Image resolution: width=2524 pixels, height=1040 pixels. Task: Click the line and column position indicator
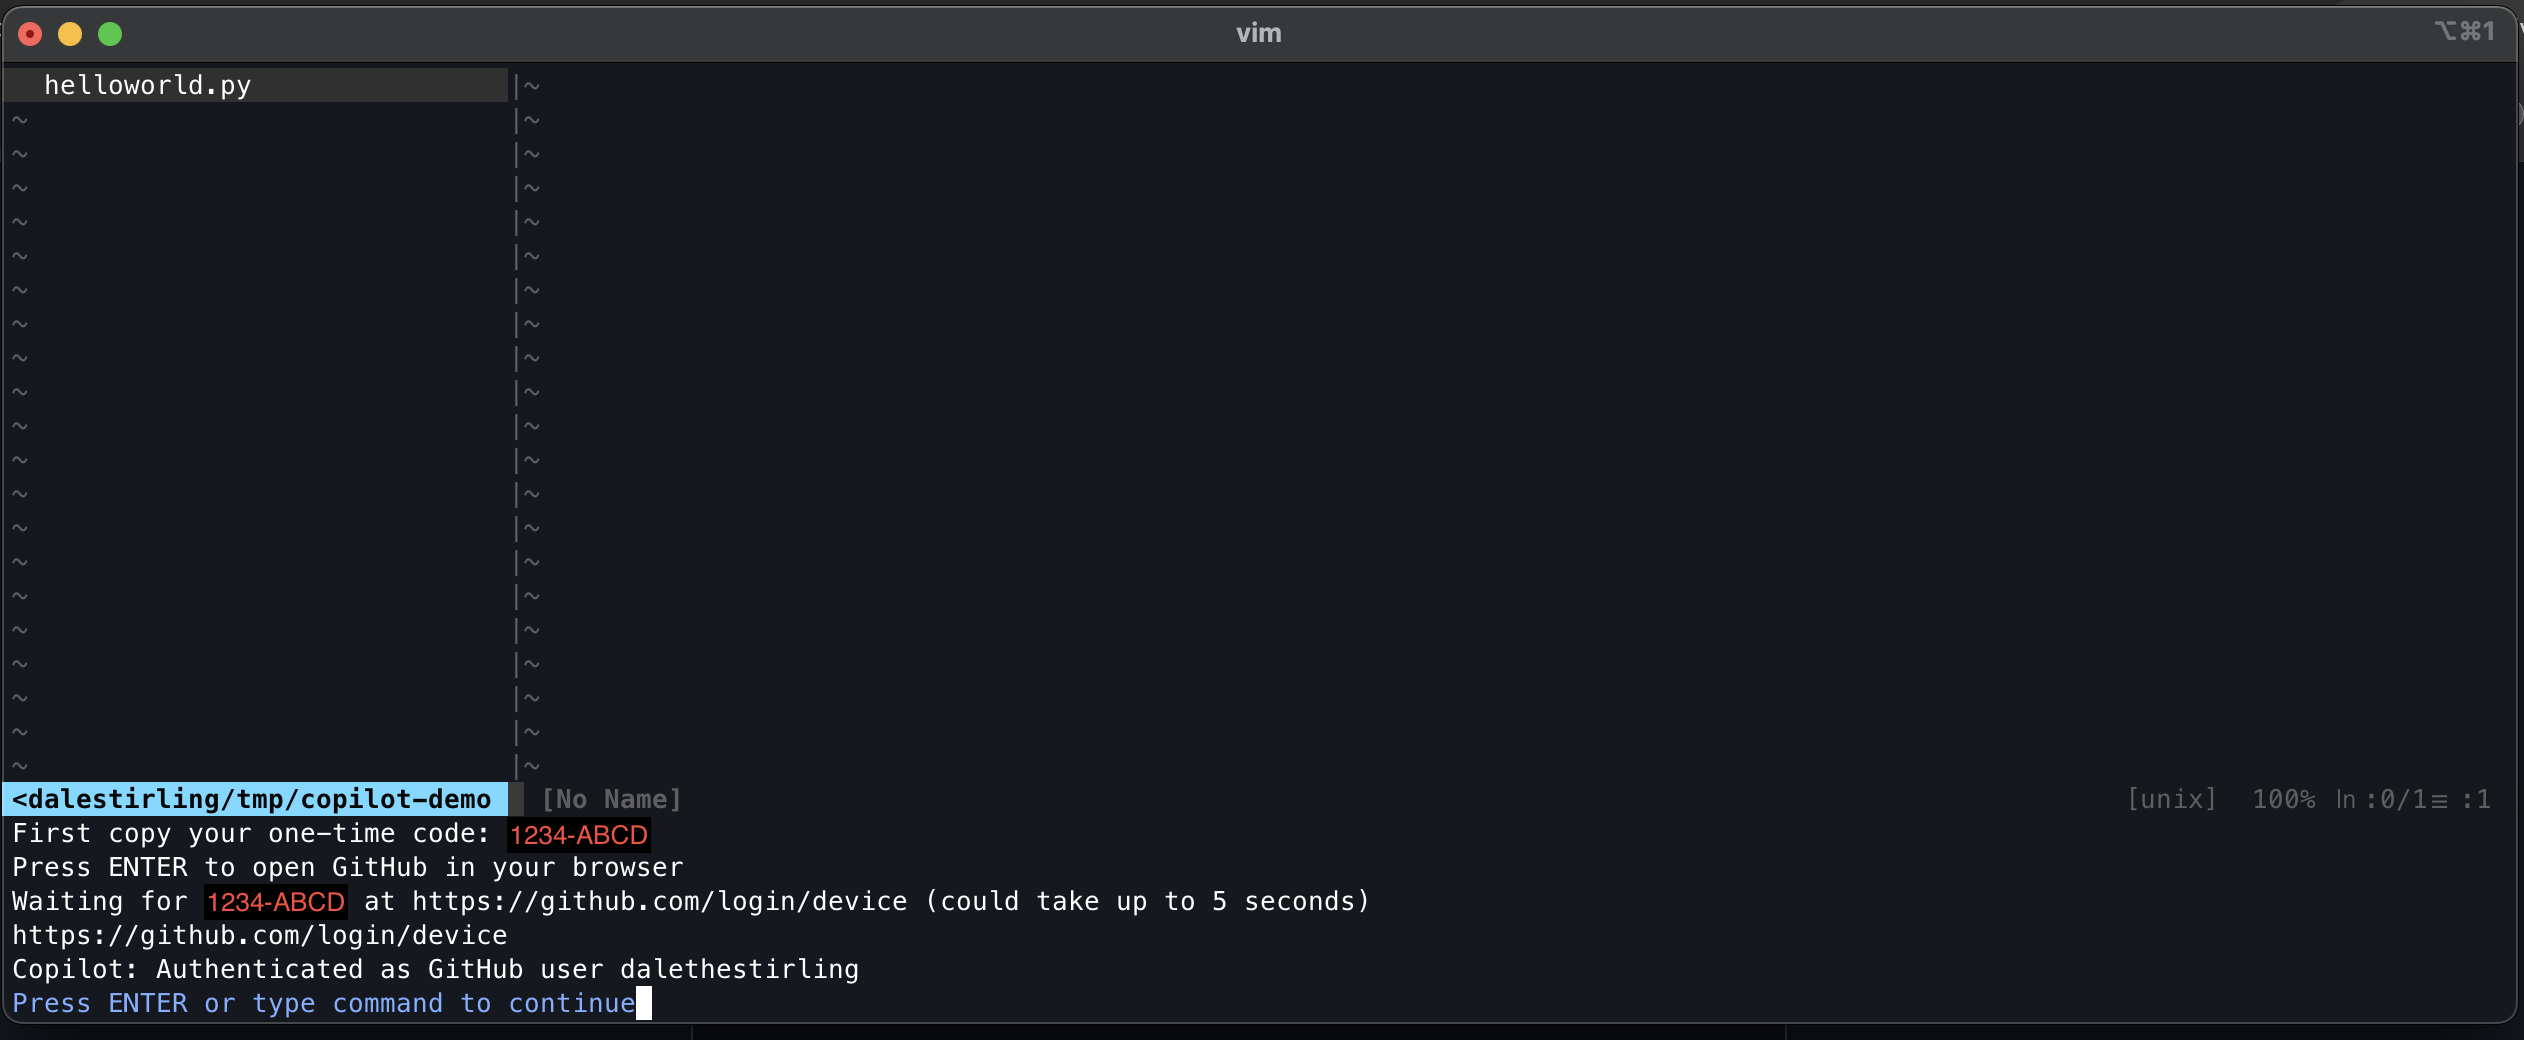[x=2412, y=799]
